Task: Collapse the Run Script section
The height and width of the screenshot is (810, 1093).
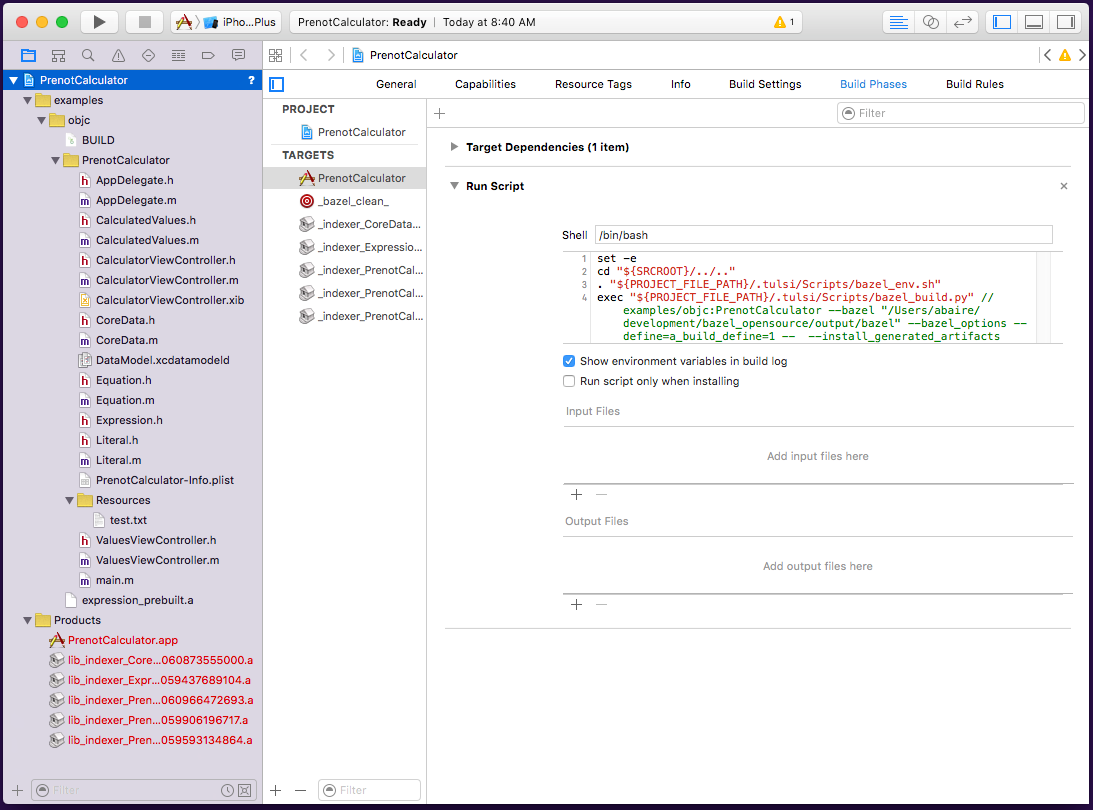Action: 454,186
